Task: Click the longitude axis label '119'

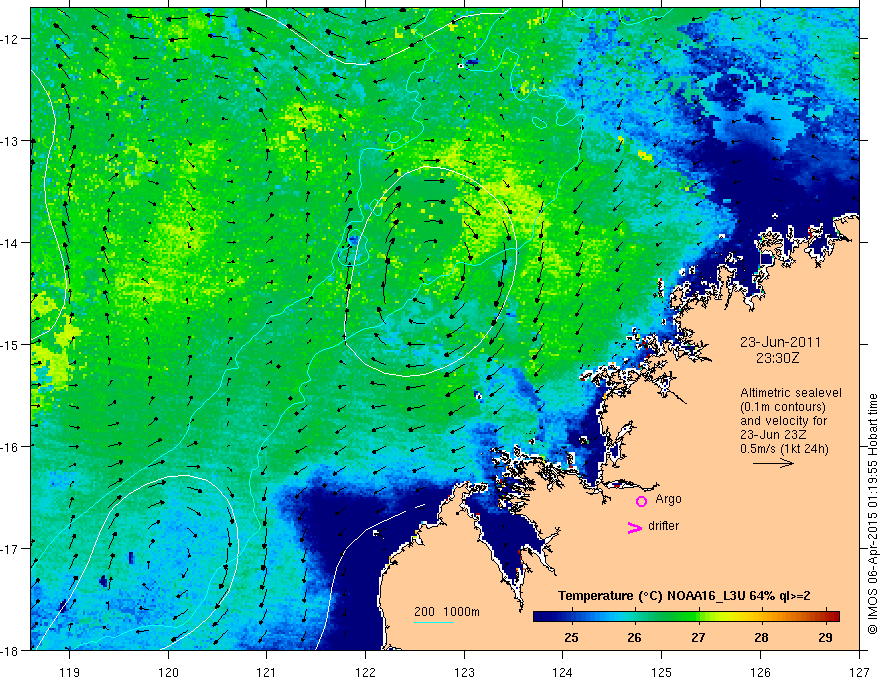Action: (x=70, y=672)
